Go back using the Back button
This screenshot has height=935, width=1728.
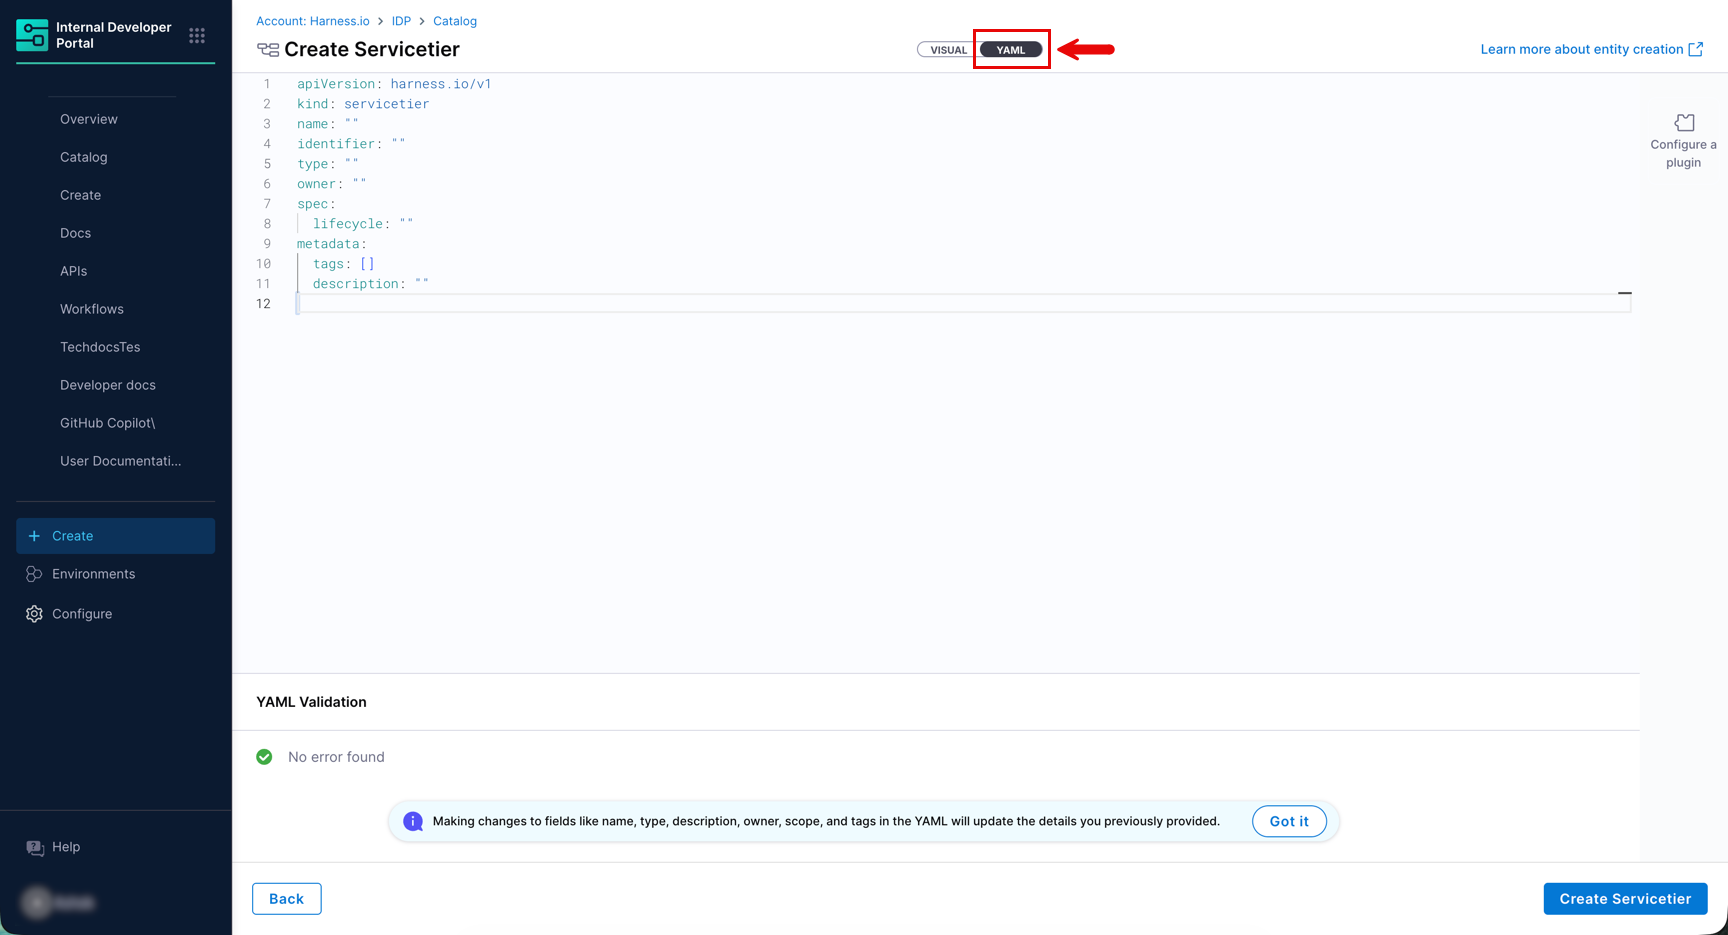[x=286, y=898]
